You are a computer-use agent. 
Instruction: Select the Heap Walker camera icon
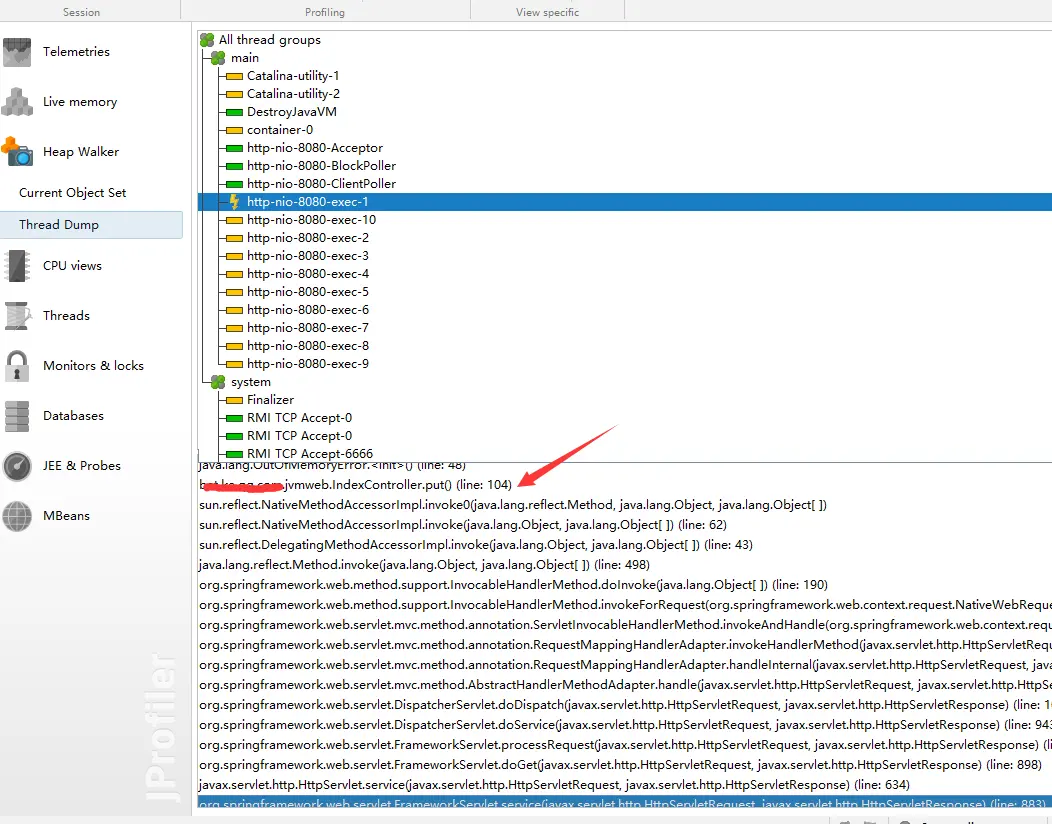(x=17, y=152)
